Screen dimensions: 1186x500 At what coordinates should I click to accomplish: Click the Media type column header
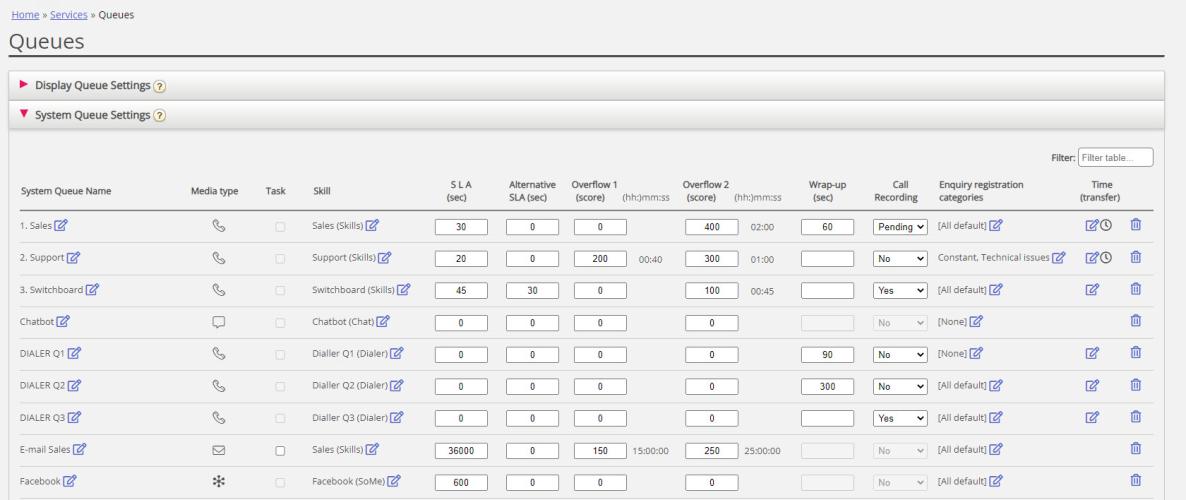click(x=214, y=191)
